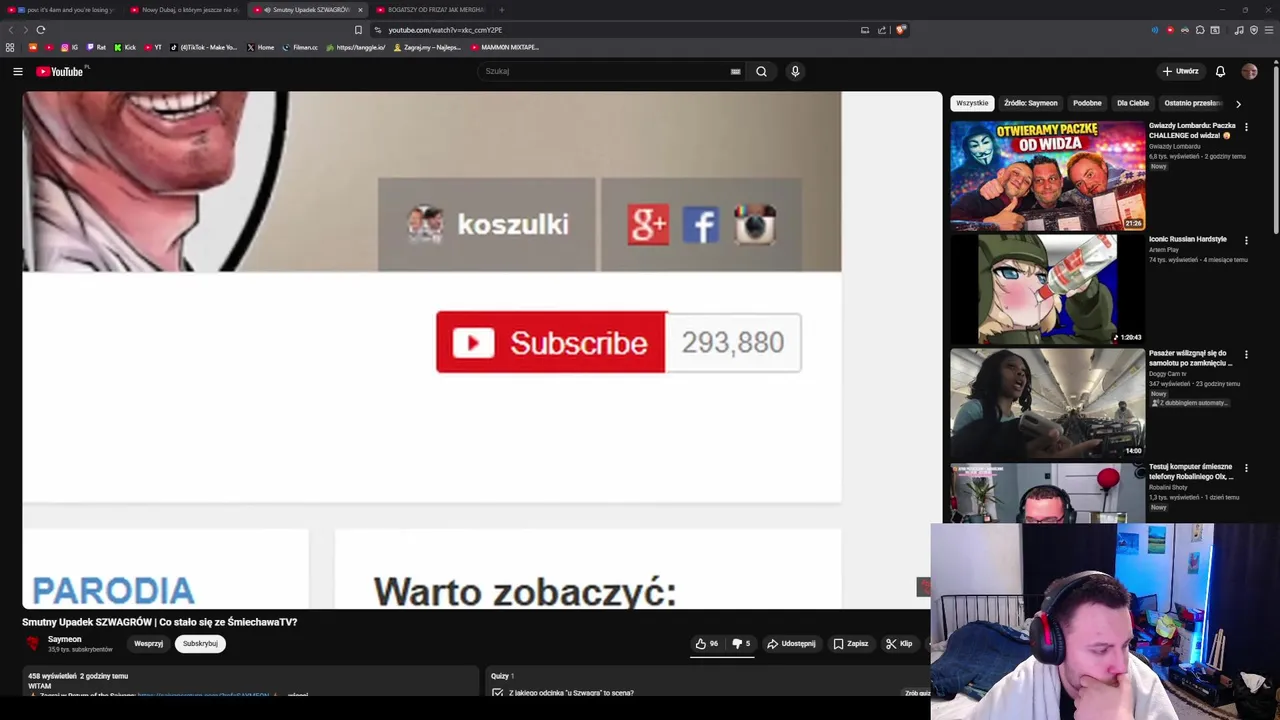This screenshot has width=1280, height=720.
Task: Open the Filman.cc bookmark
Action: [300, 47]
